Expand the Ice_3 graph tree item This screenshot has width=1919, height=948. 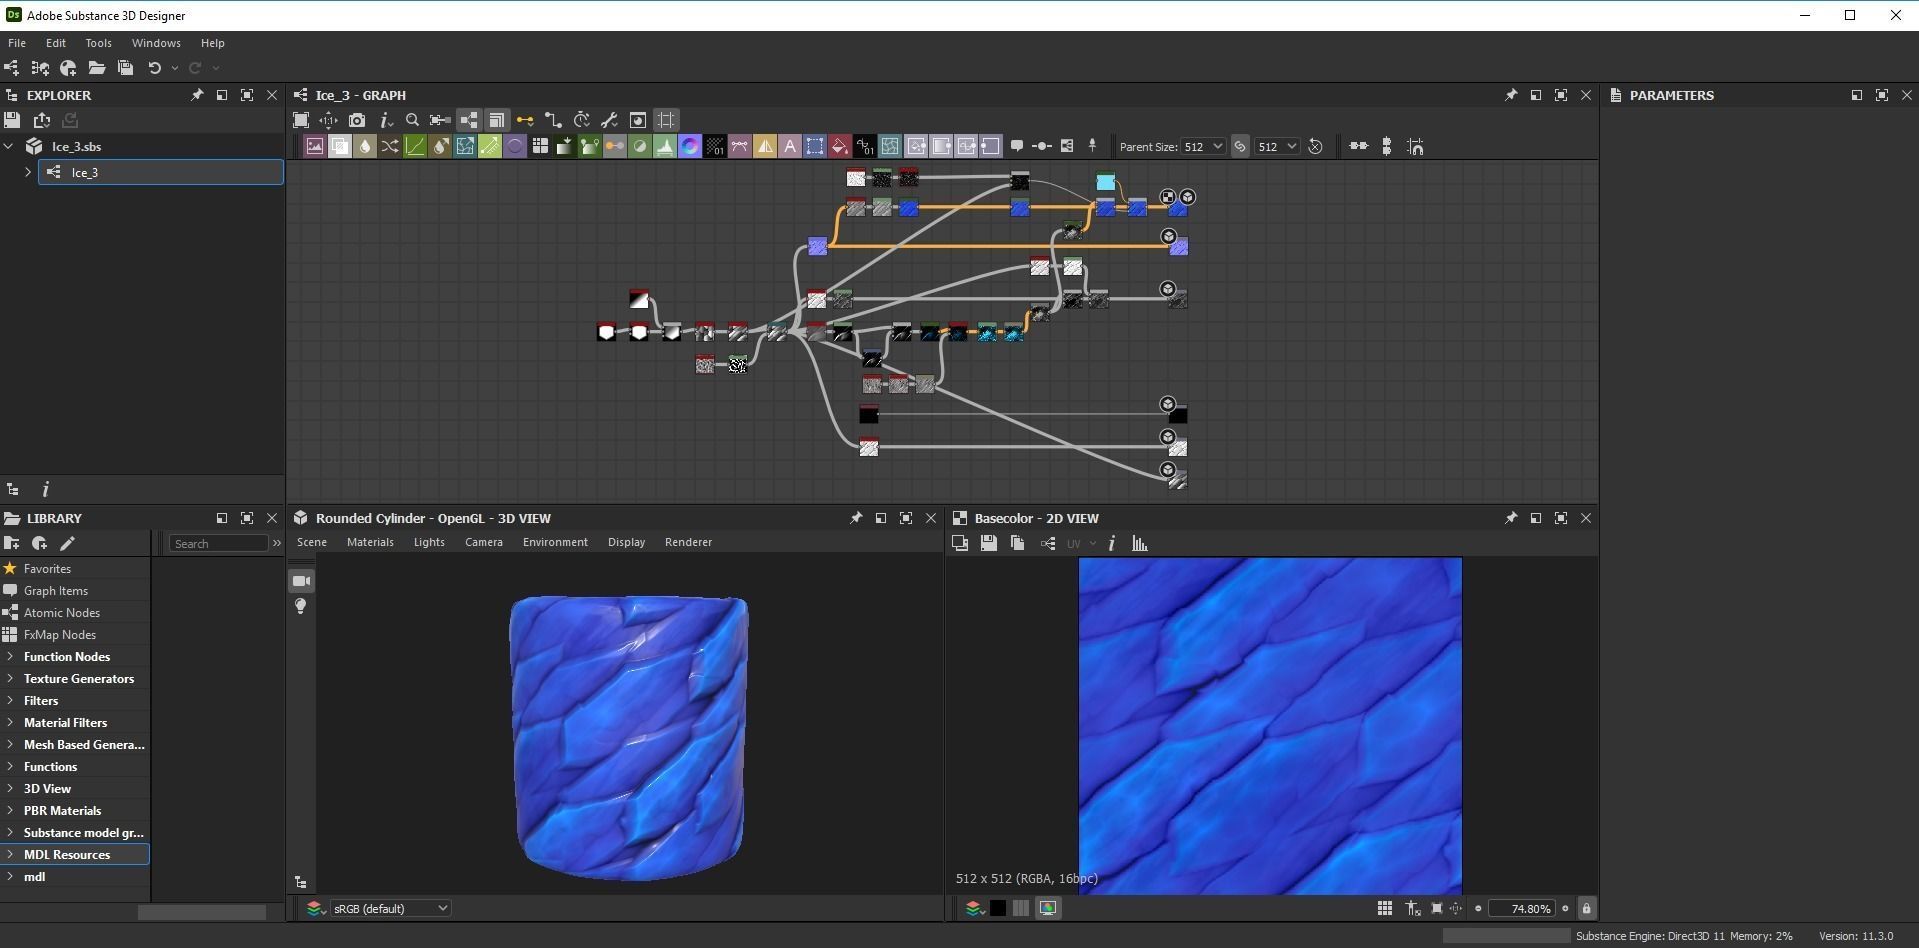click(x=28, y=172)
